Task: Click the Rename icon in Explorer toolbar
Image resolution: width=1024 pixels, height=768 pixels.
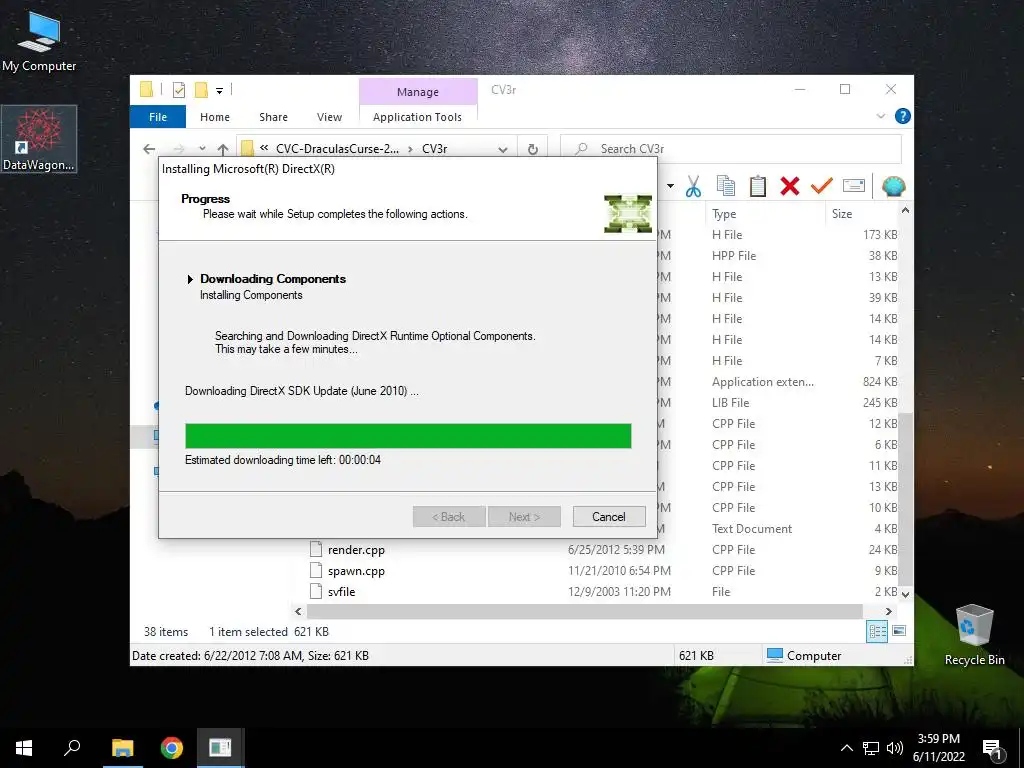Action: point(854,186)
